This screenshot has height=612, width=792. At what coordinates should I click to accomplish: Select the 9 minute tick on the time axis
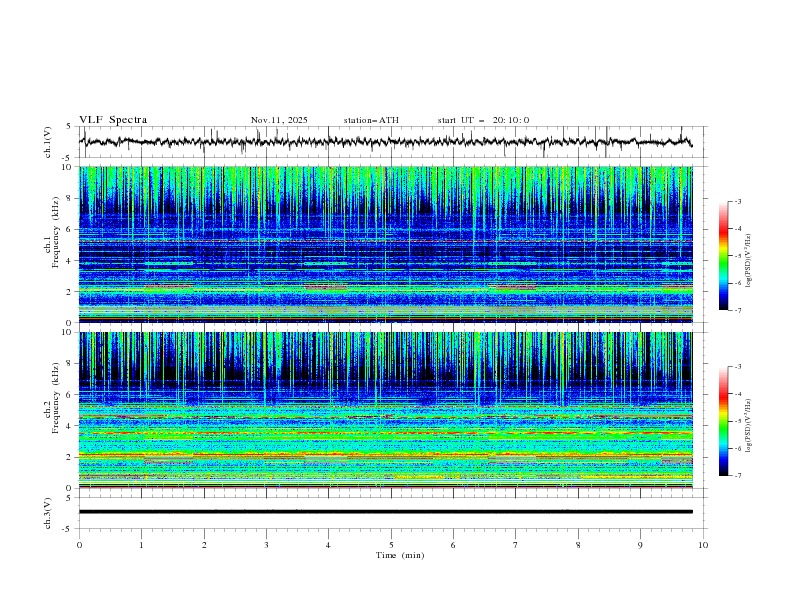(641, 545)
